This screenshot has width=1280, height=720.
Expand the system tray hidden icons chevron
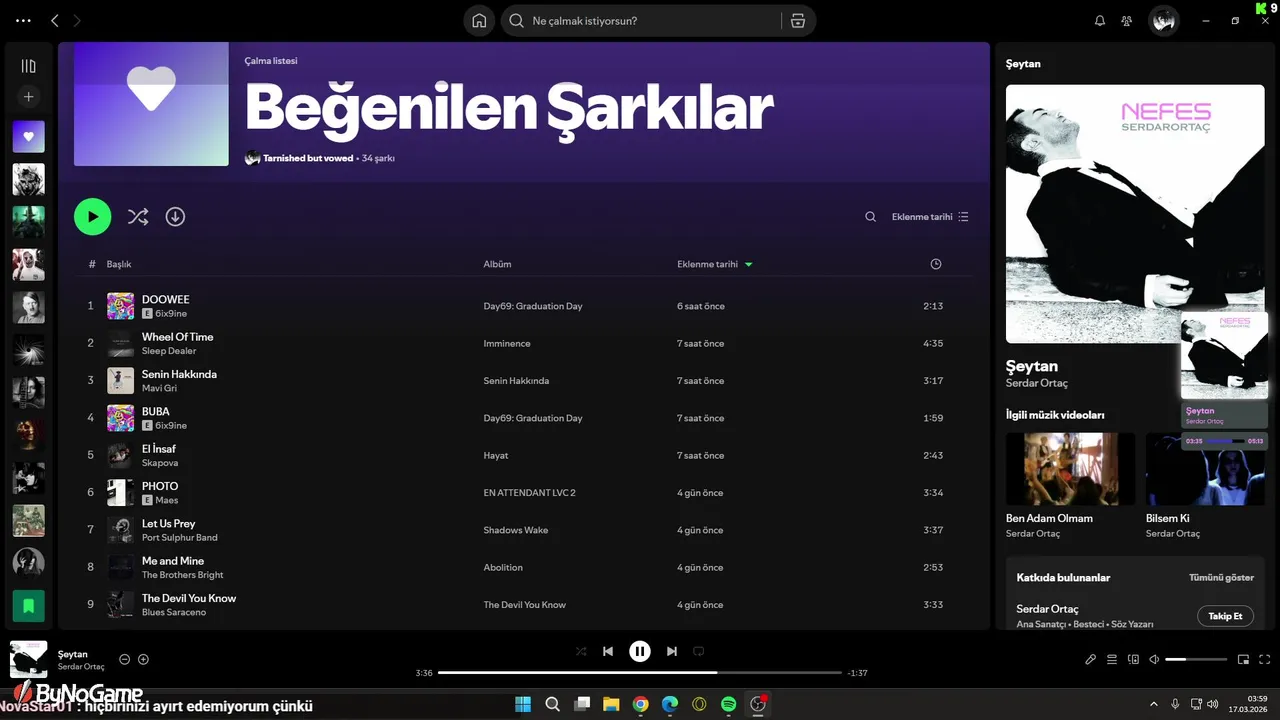[1153, 704]
